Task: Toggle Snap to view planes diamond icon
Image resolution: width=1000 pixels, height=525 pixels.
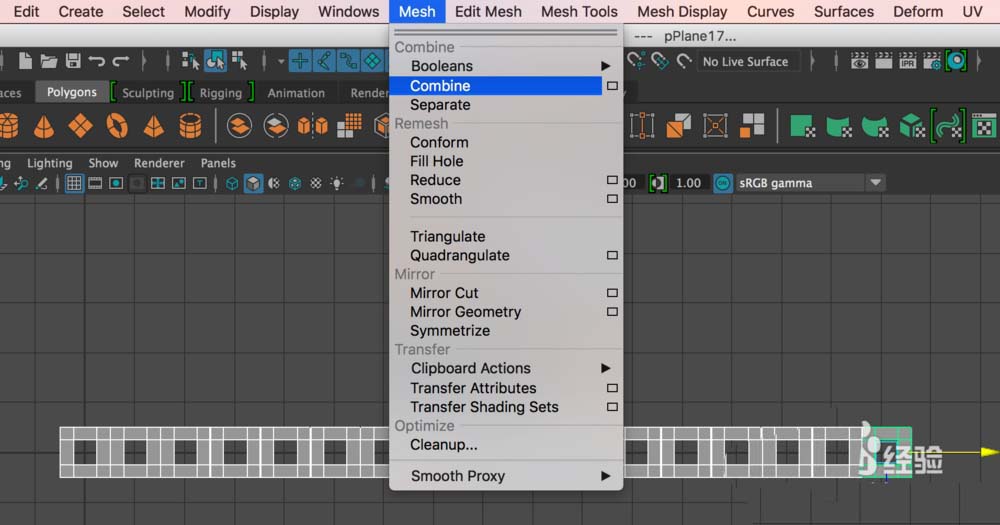Action: [372, 61]
